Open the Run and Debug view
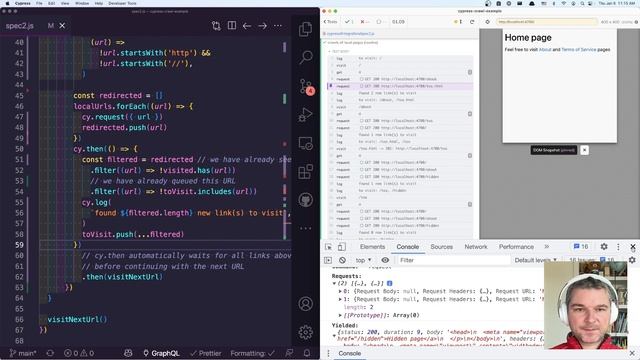 pyautogui.click(x=305, y=115)
